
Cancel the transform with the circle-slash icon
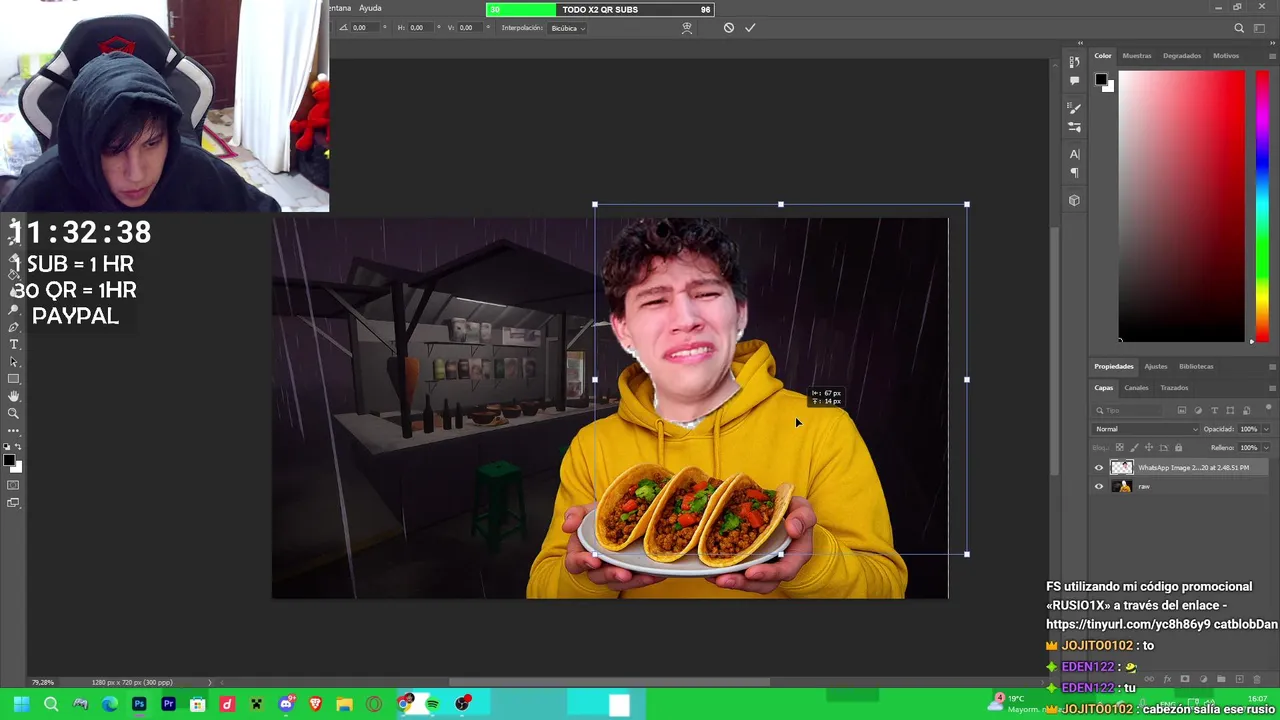[729, 28]
